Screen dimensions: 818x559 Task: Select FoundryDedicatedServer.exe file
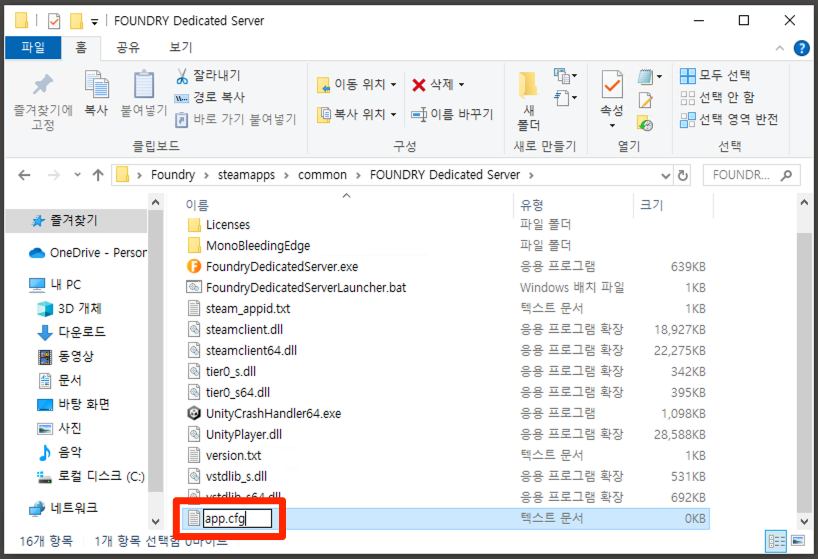coord(282,267)
